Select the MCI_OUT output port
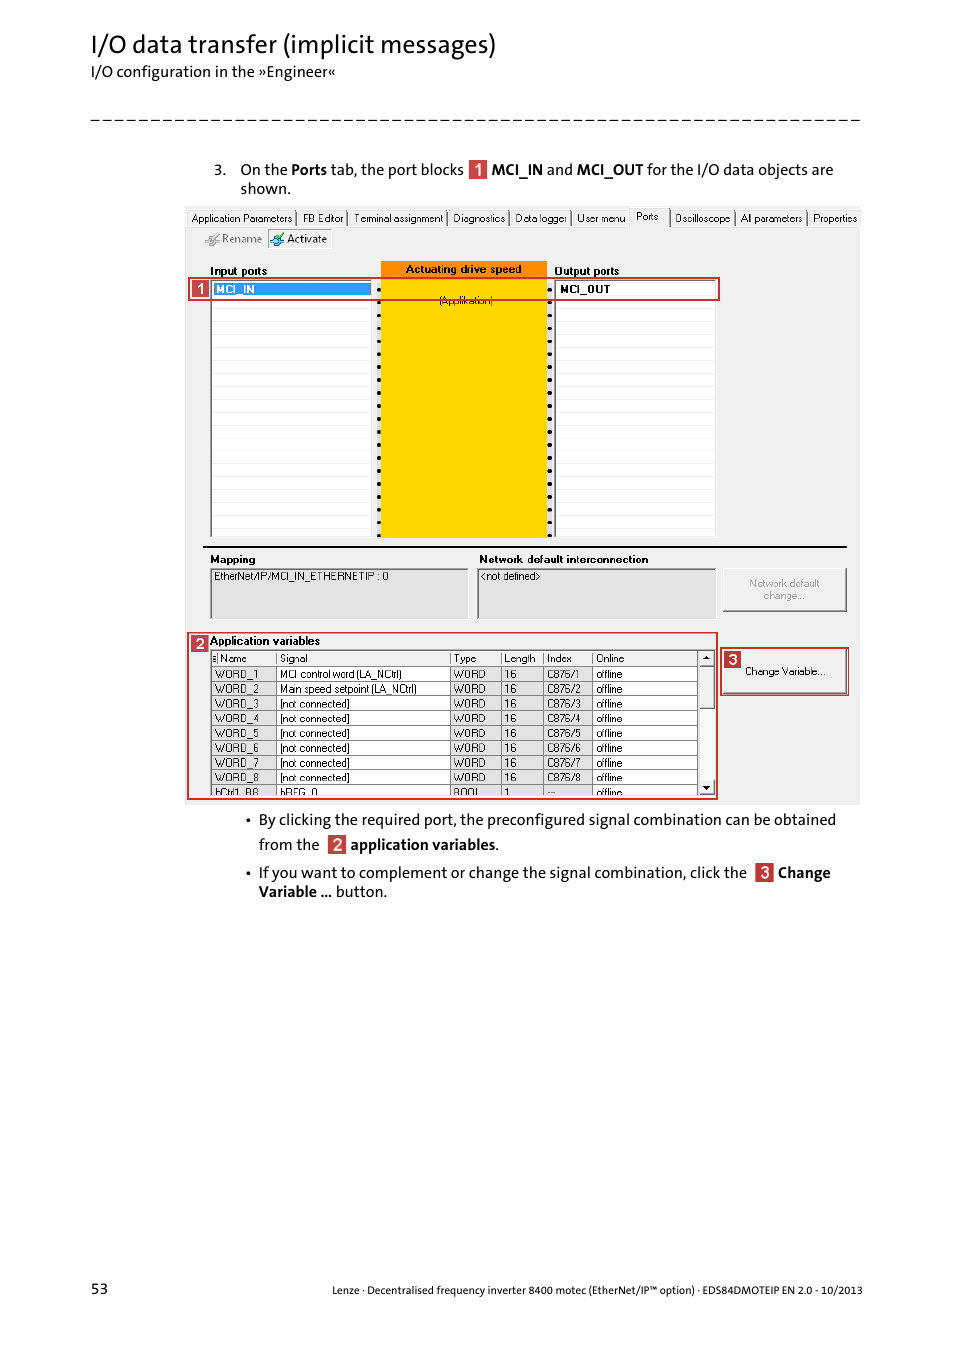The image size is (954, 1350). pos(636,289)
